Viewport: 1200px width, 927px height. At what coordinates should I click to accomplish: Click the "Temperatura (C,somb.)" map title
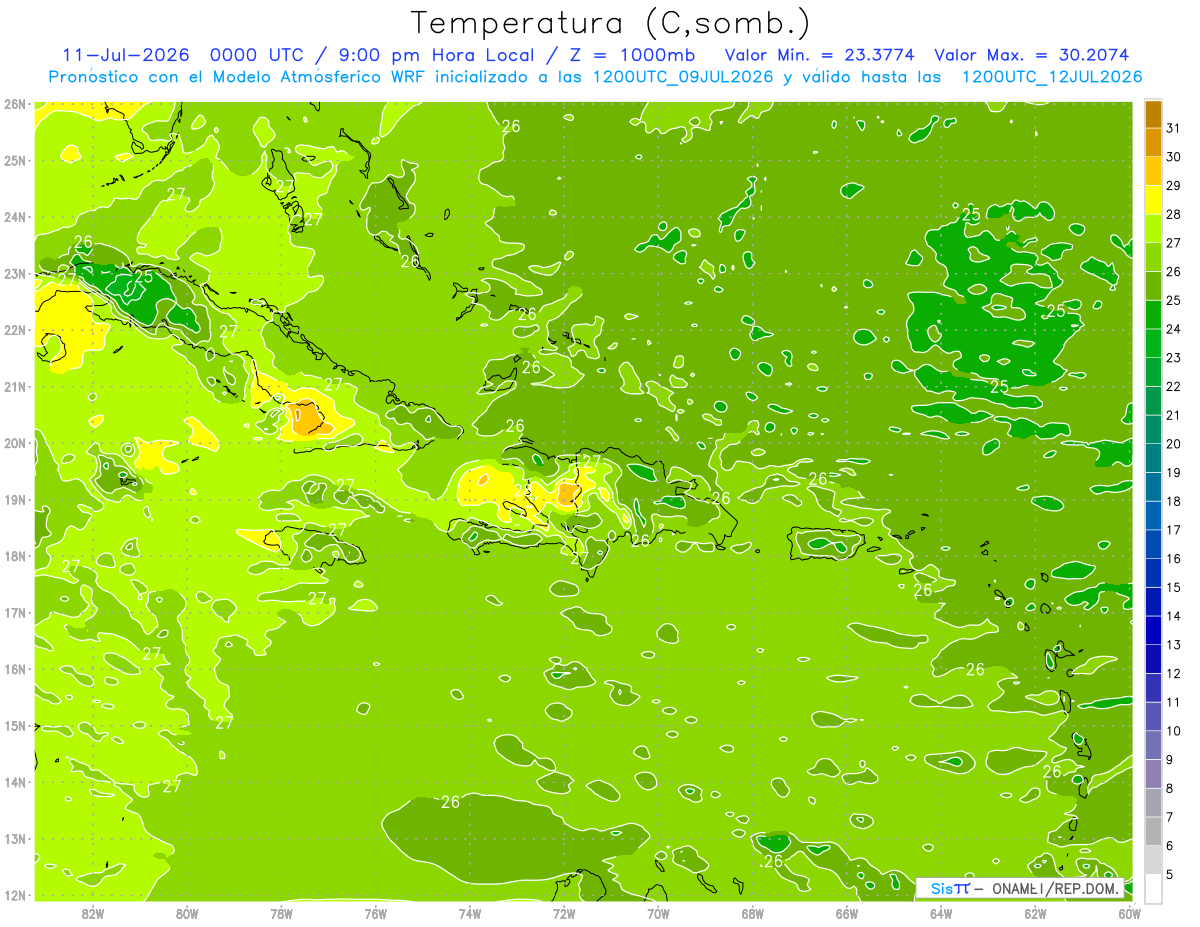point(611,23)
